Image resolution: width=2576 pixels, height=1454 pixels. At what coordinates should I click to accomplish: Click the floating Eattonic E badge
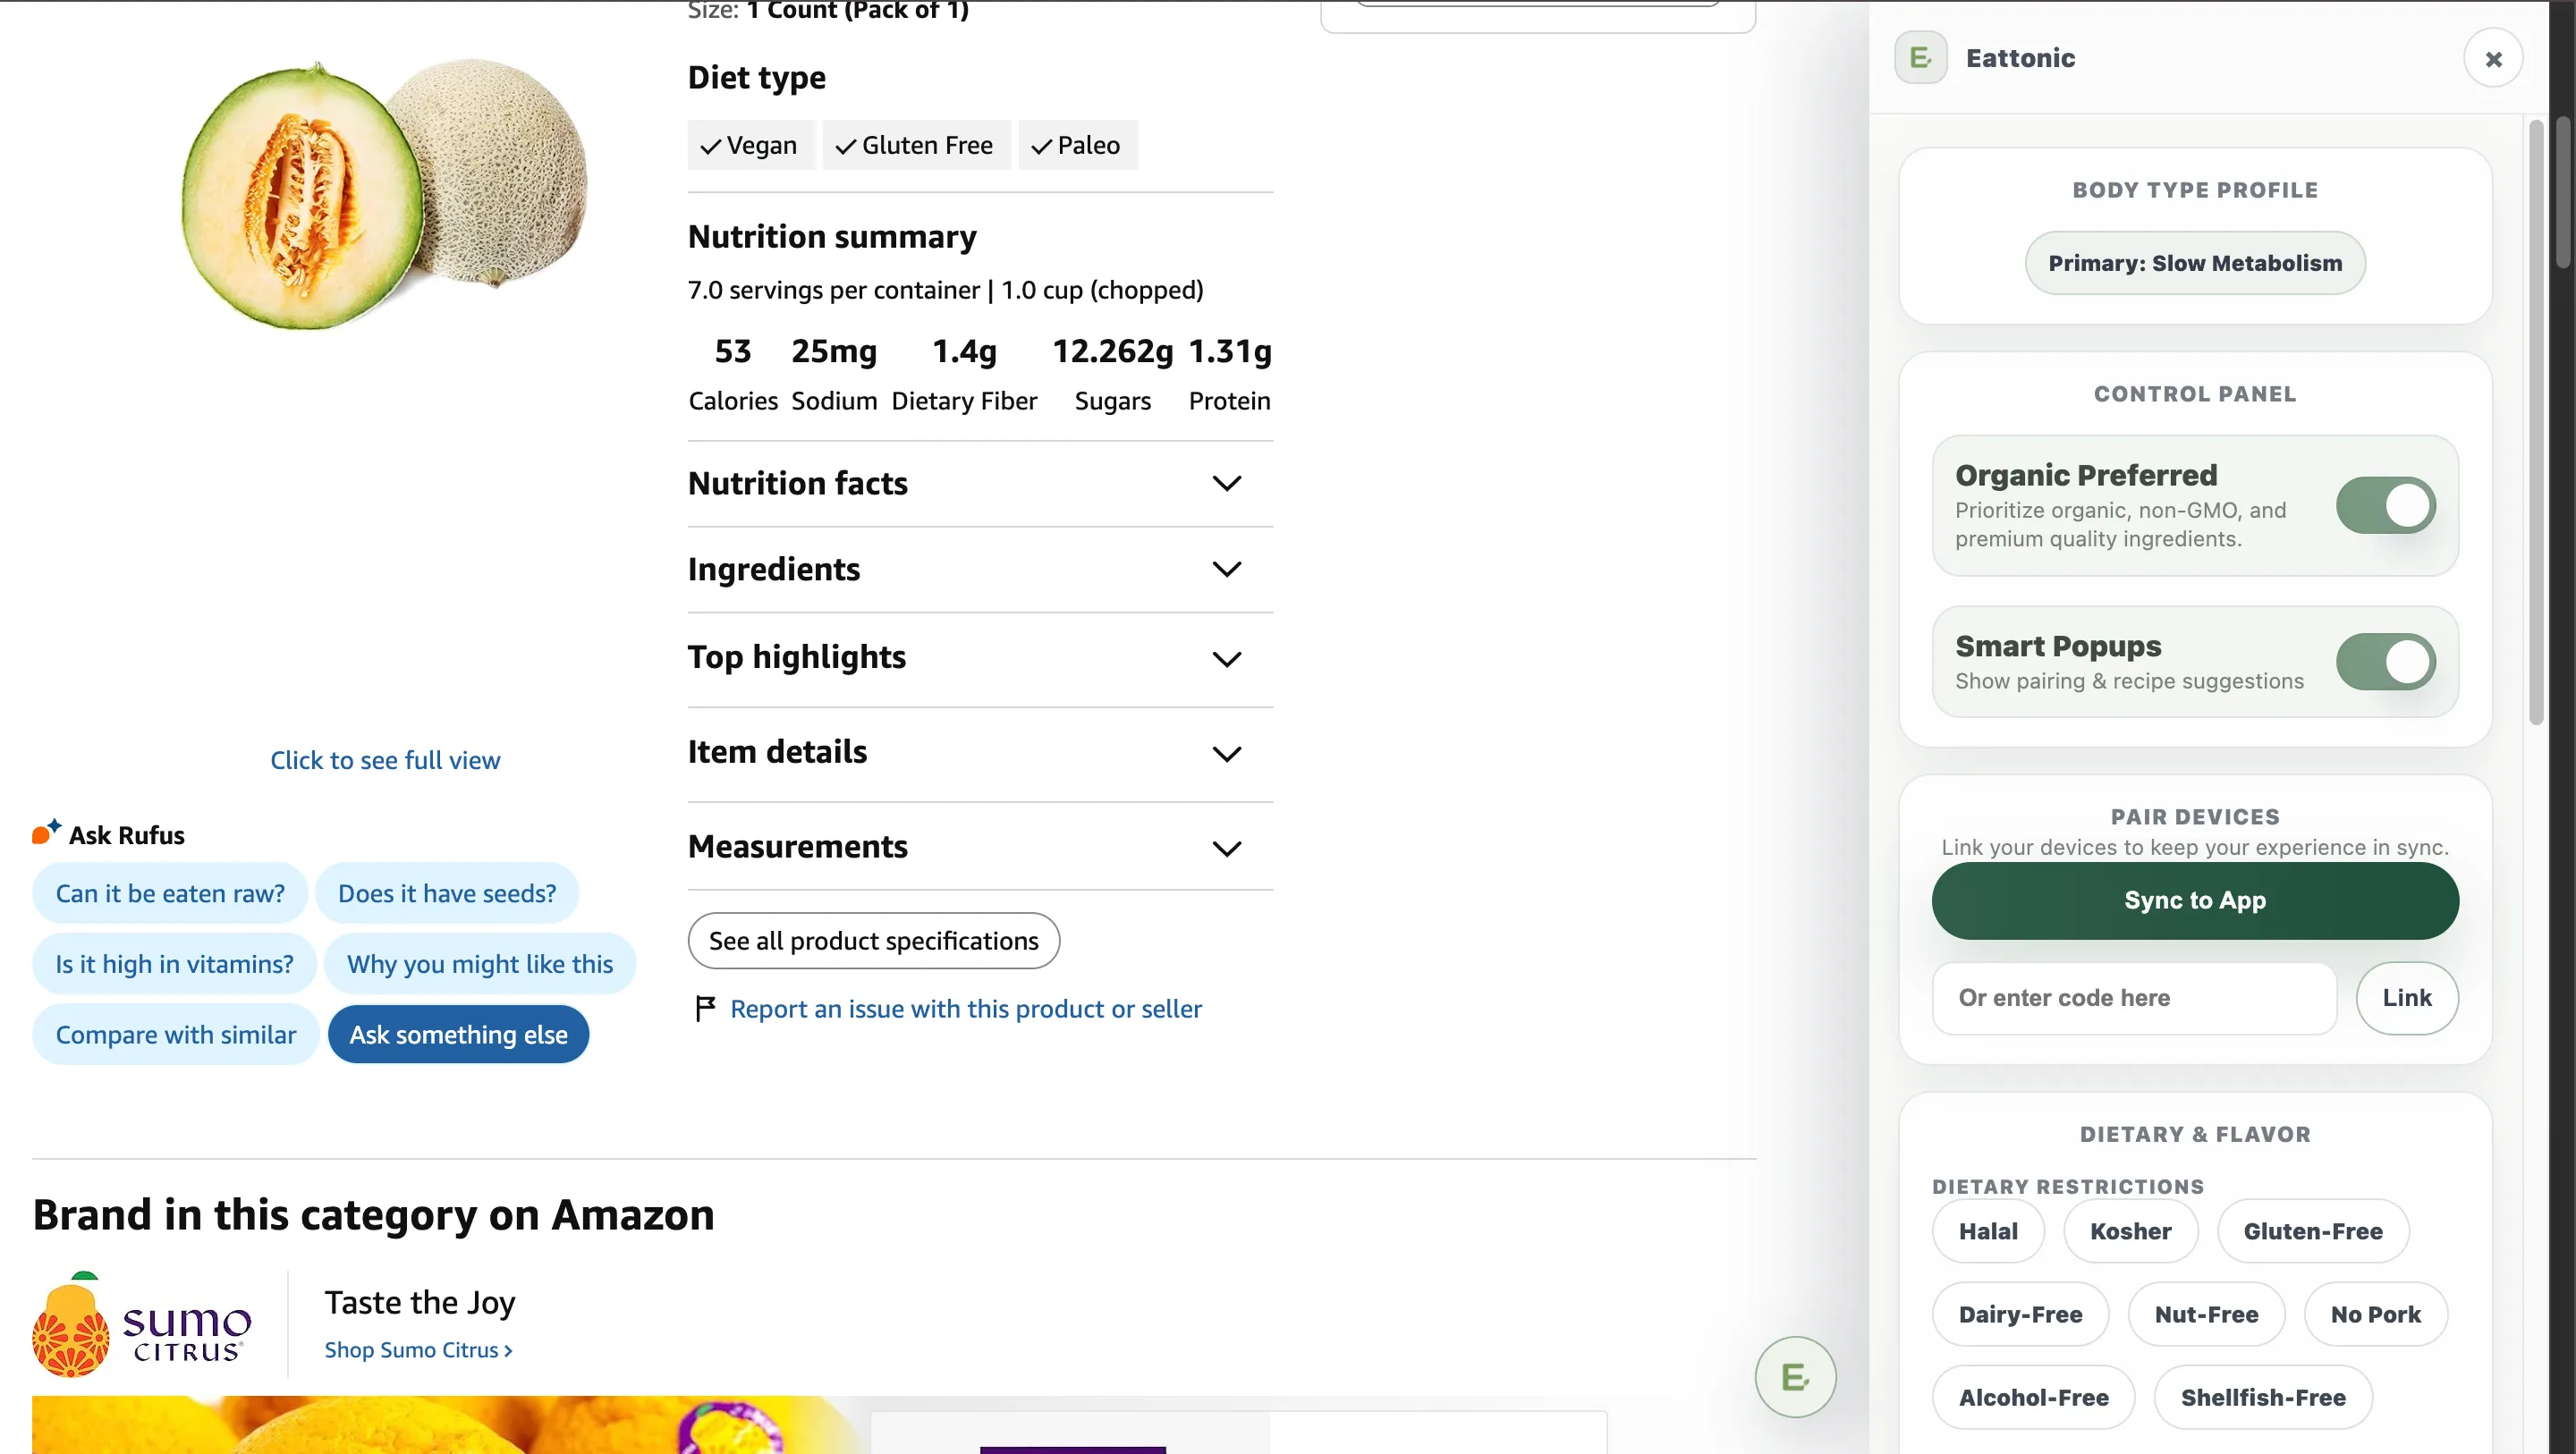tap(1794, 1376)
